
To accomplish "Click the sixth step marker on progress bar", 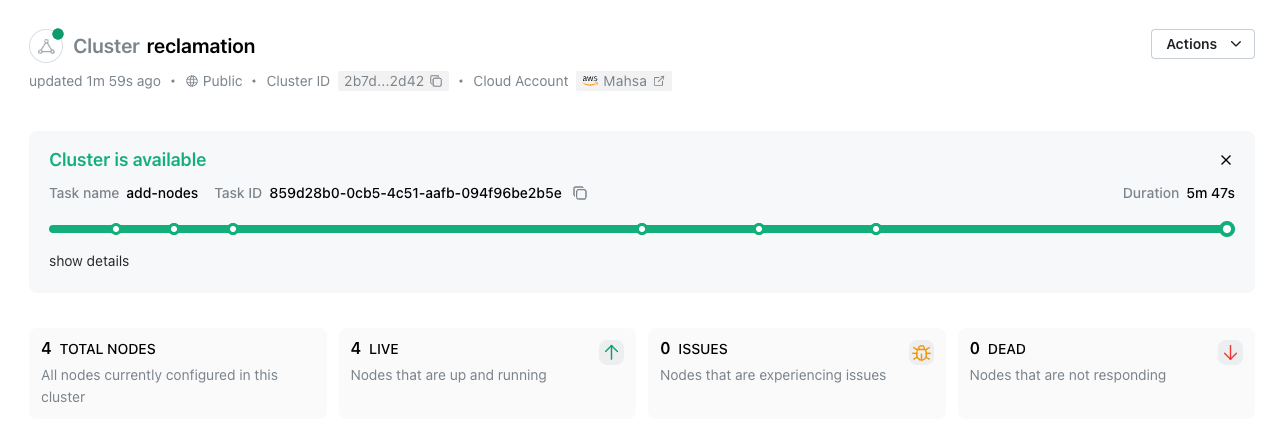I will coord(876,229).
